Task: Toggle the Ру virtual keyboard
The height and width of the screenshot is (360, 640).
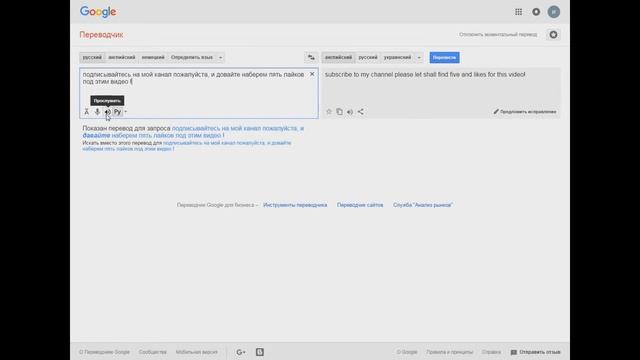Action: (118, 111)
